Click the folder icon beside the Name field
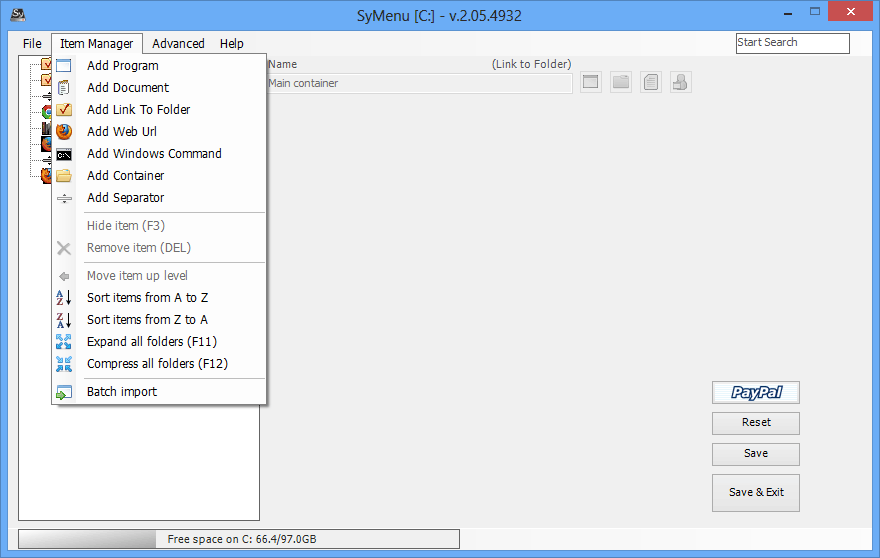880x558 pixels. [x=621, y=83]
